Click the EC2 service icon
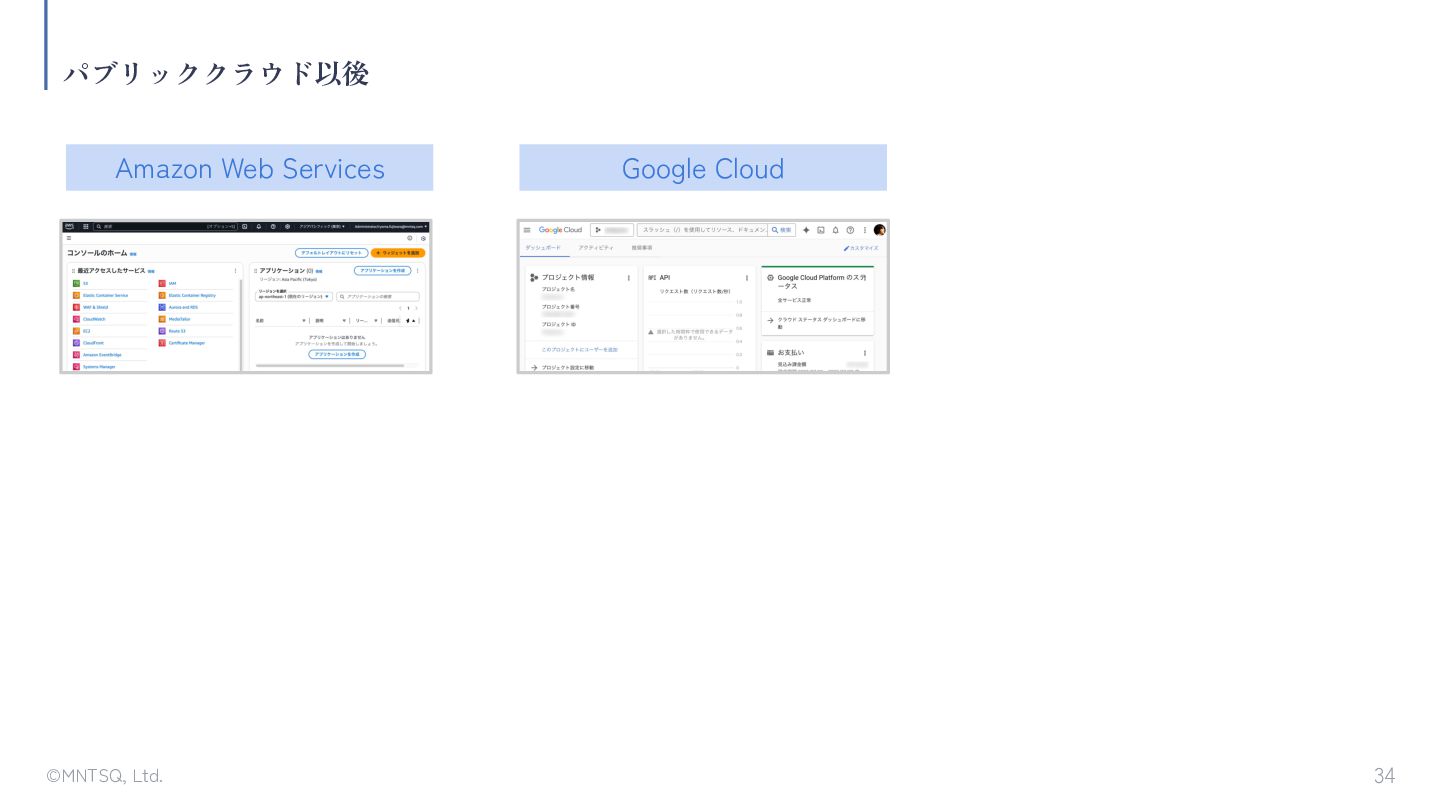This screenshot has width=1440, height=810. (76, 331)
